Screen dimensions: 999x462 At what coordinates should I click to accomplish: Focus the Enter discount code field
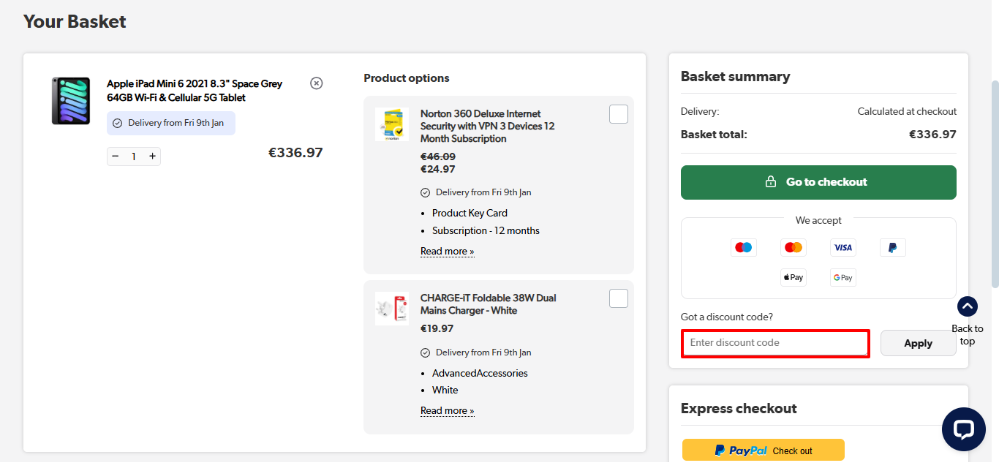coord(775,343)
